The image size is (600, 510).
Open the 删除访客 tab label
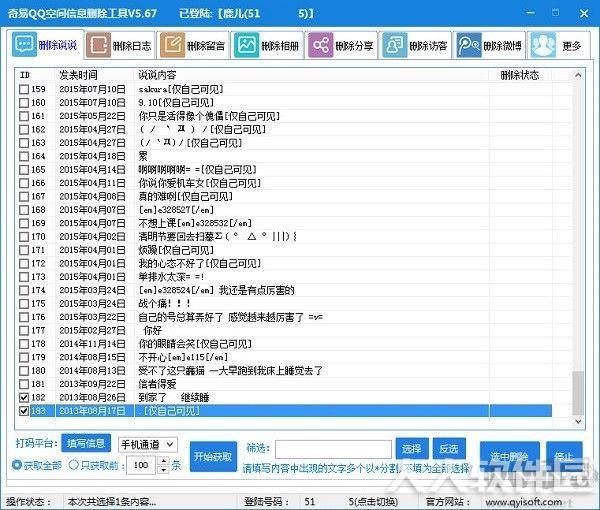(428, 46)
